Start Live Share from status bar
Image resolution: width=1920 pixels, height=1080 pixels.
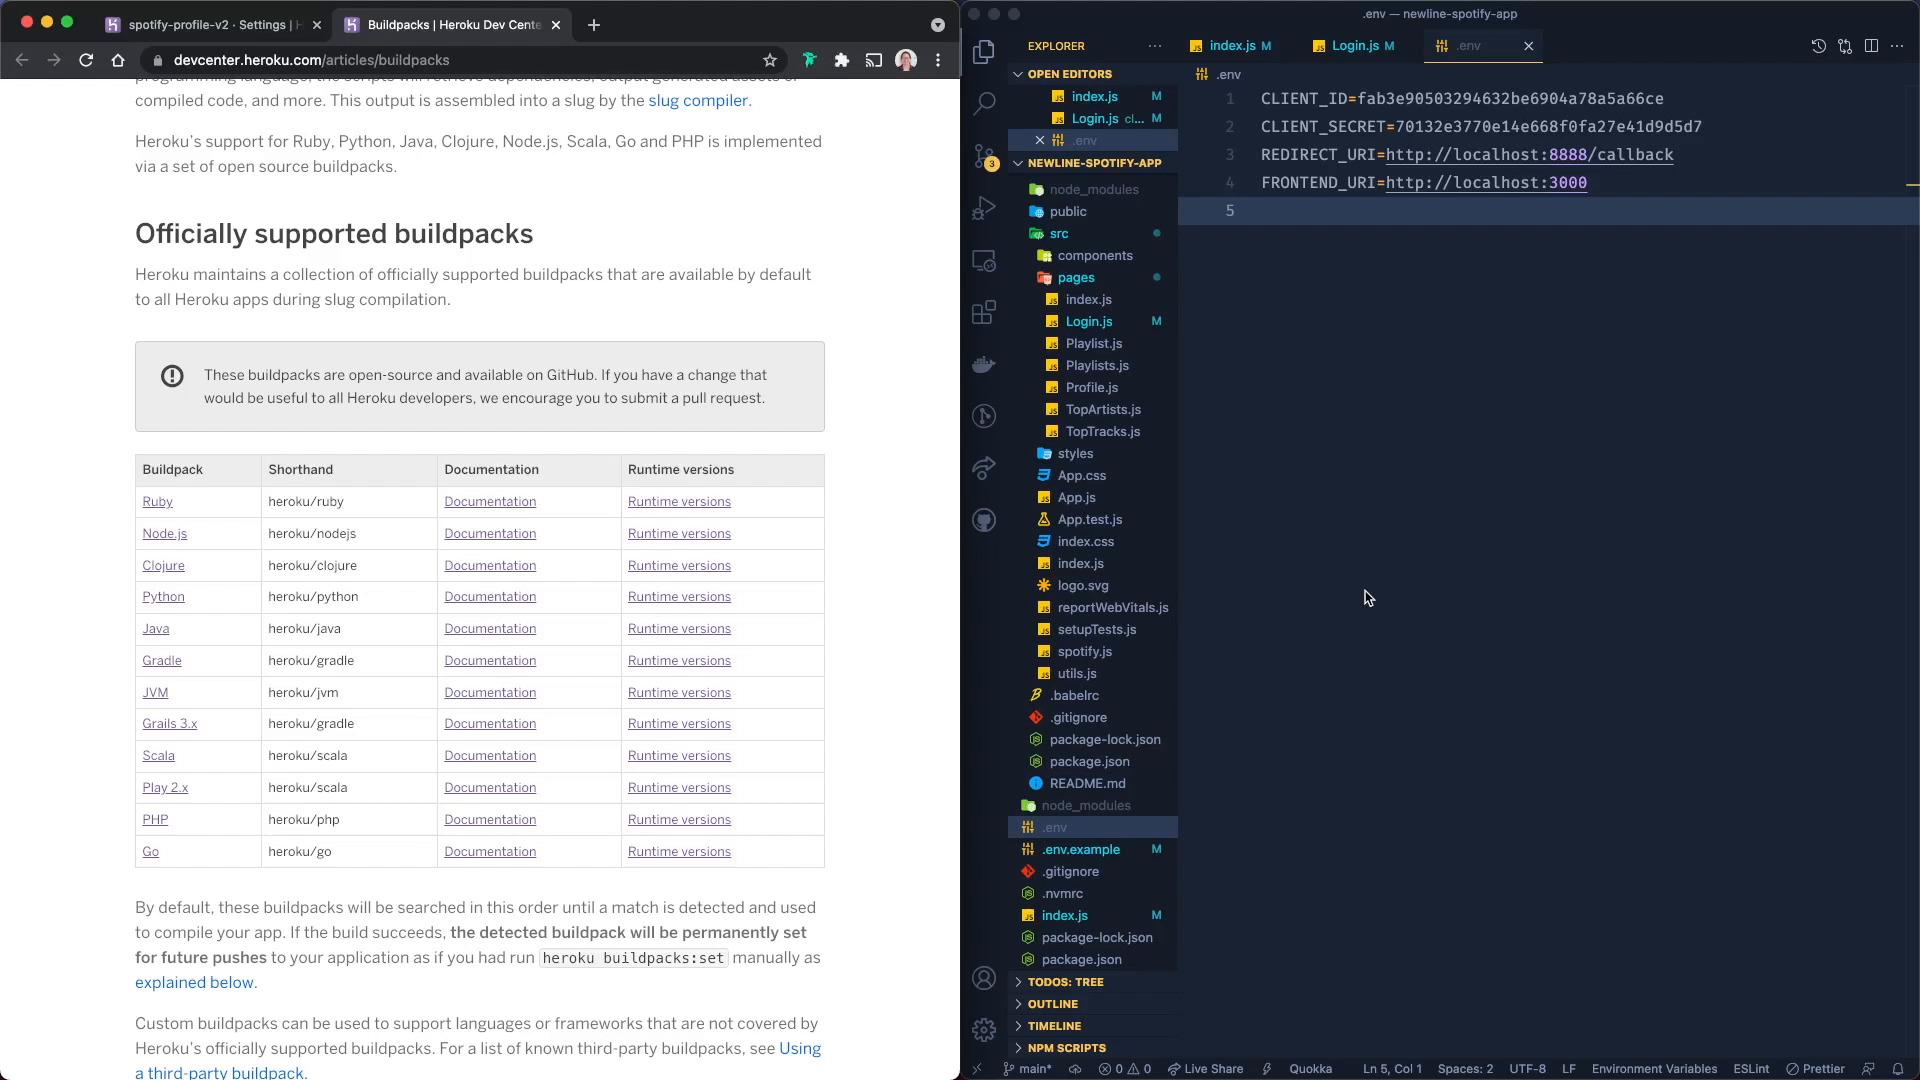point(1206,1069)
